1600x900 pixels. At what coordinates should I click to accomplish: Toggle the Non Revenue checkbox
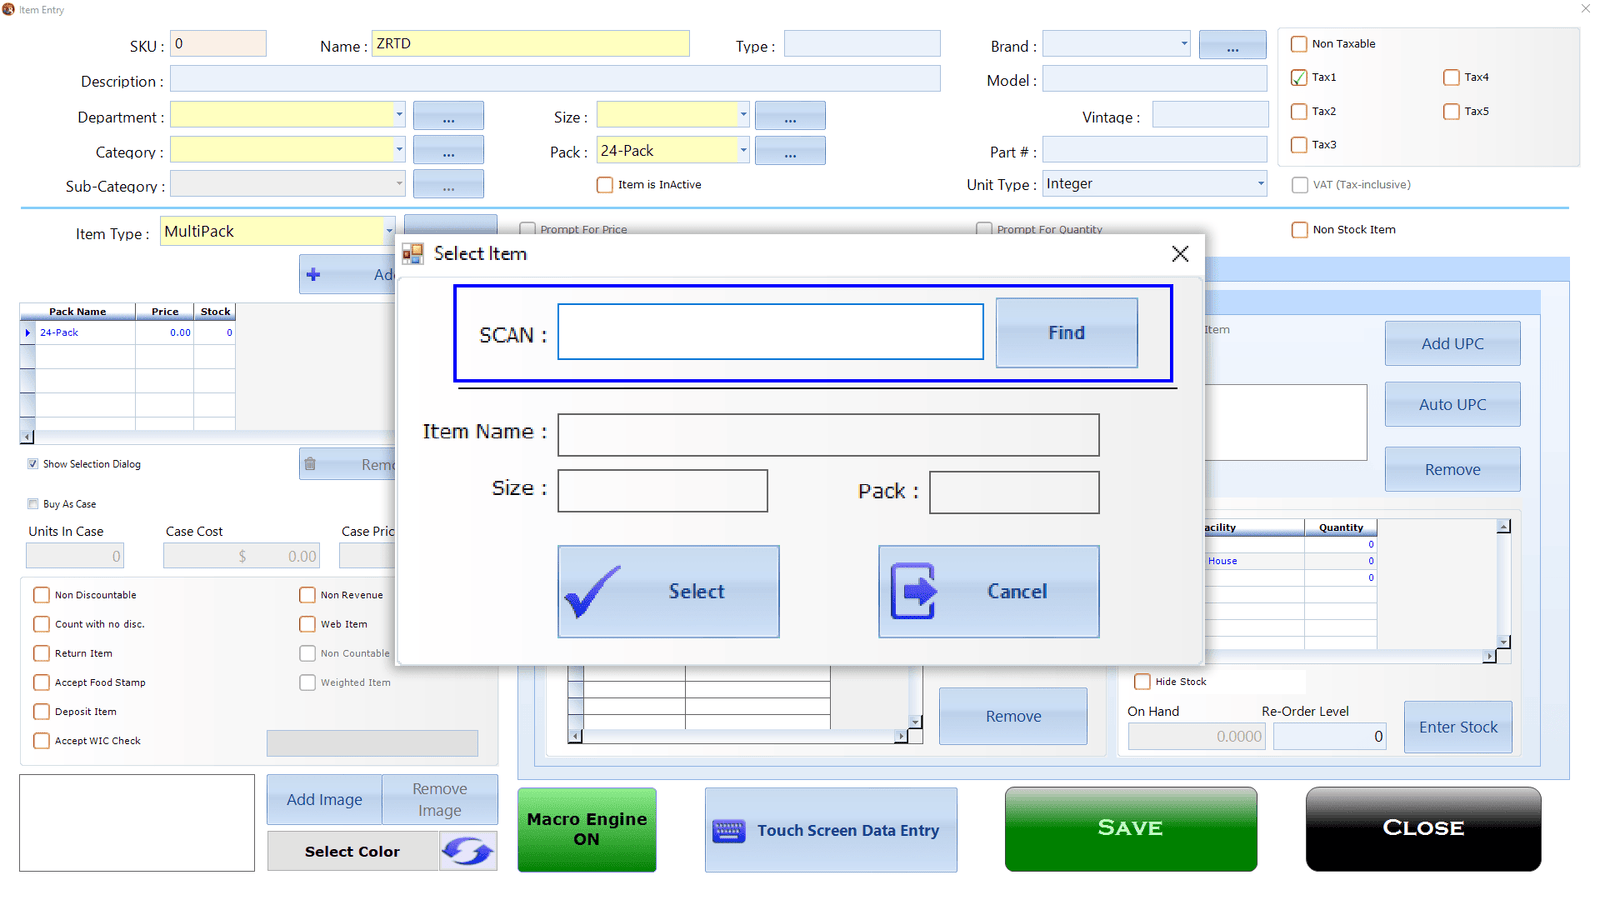tap(307, 595)
